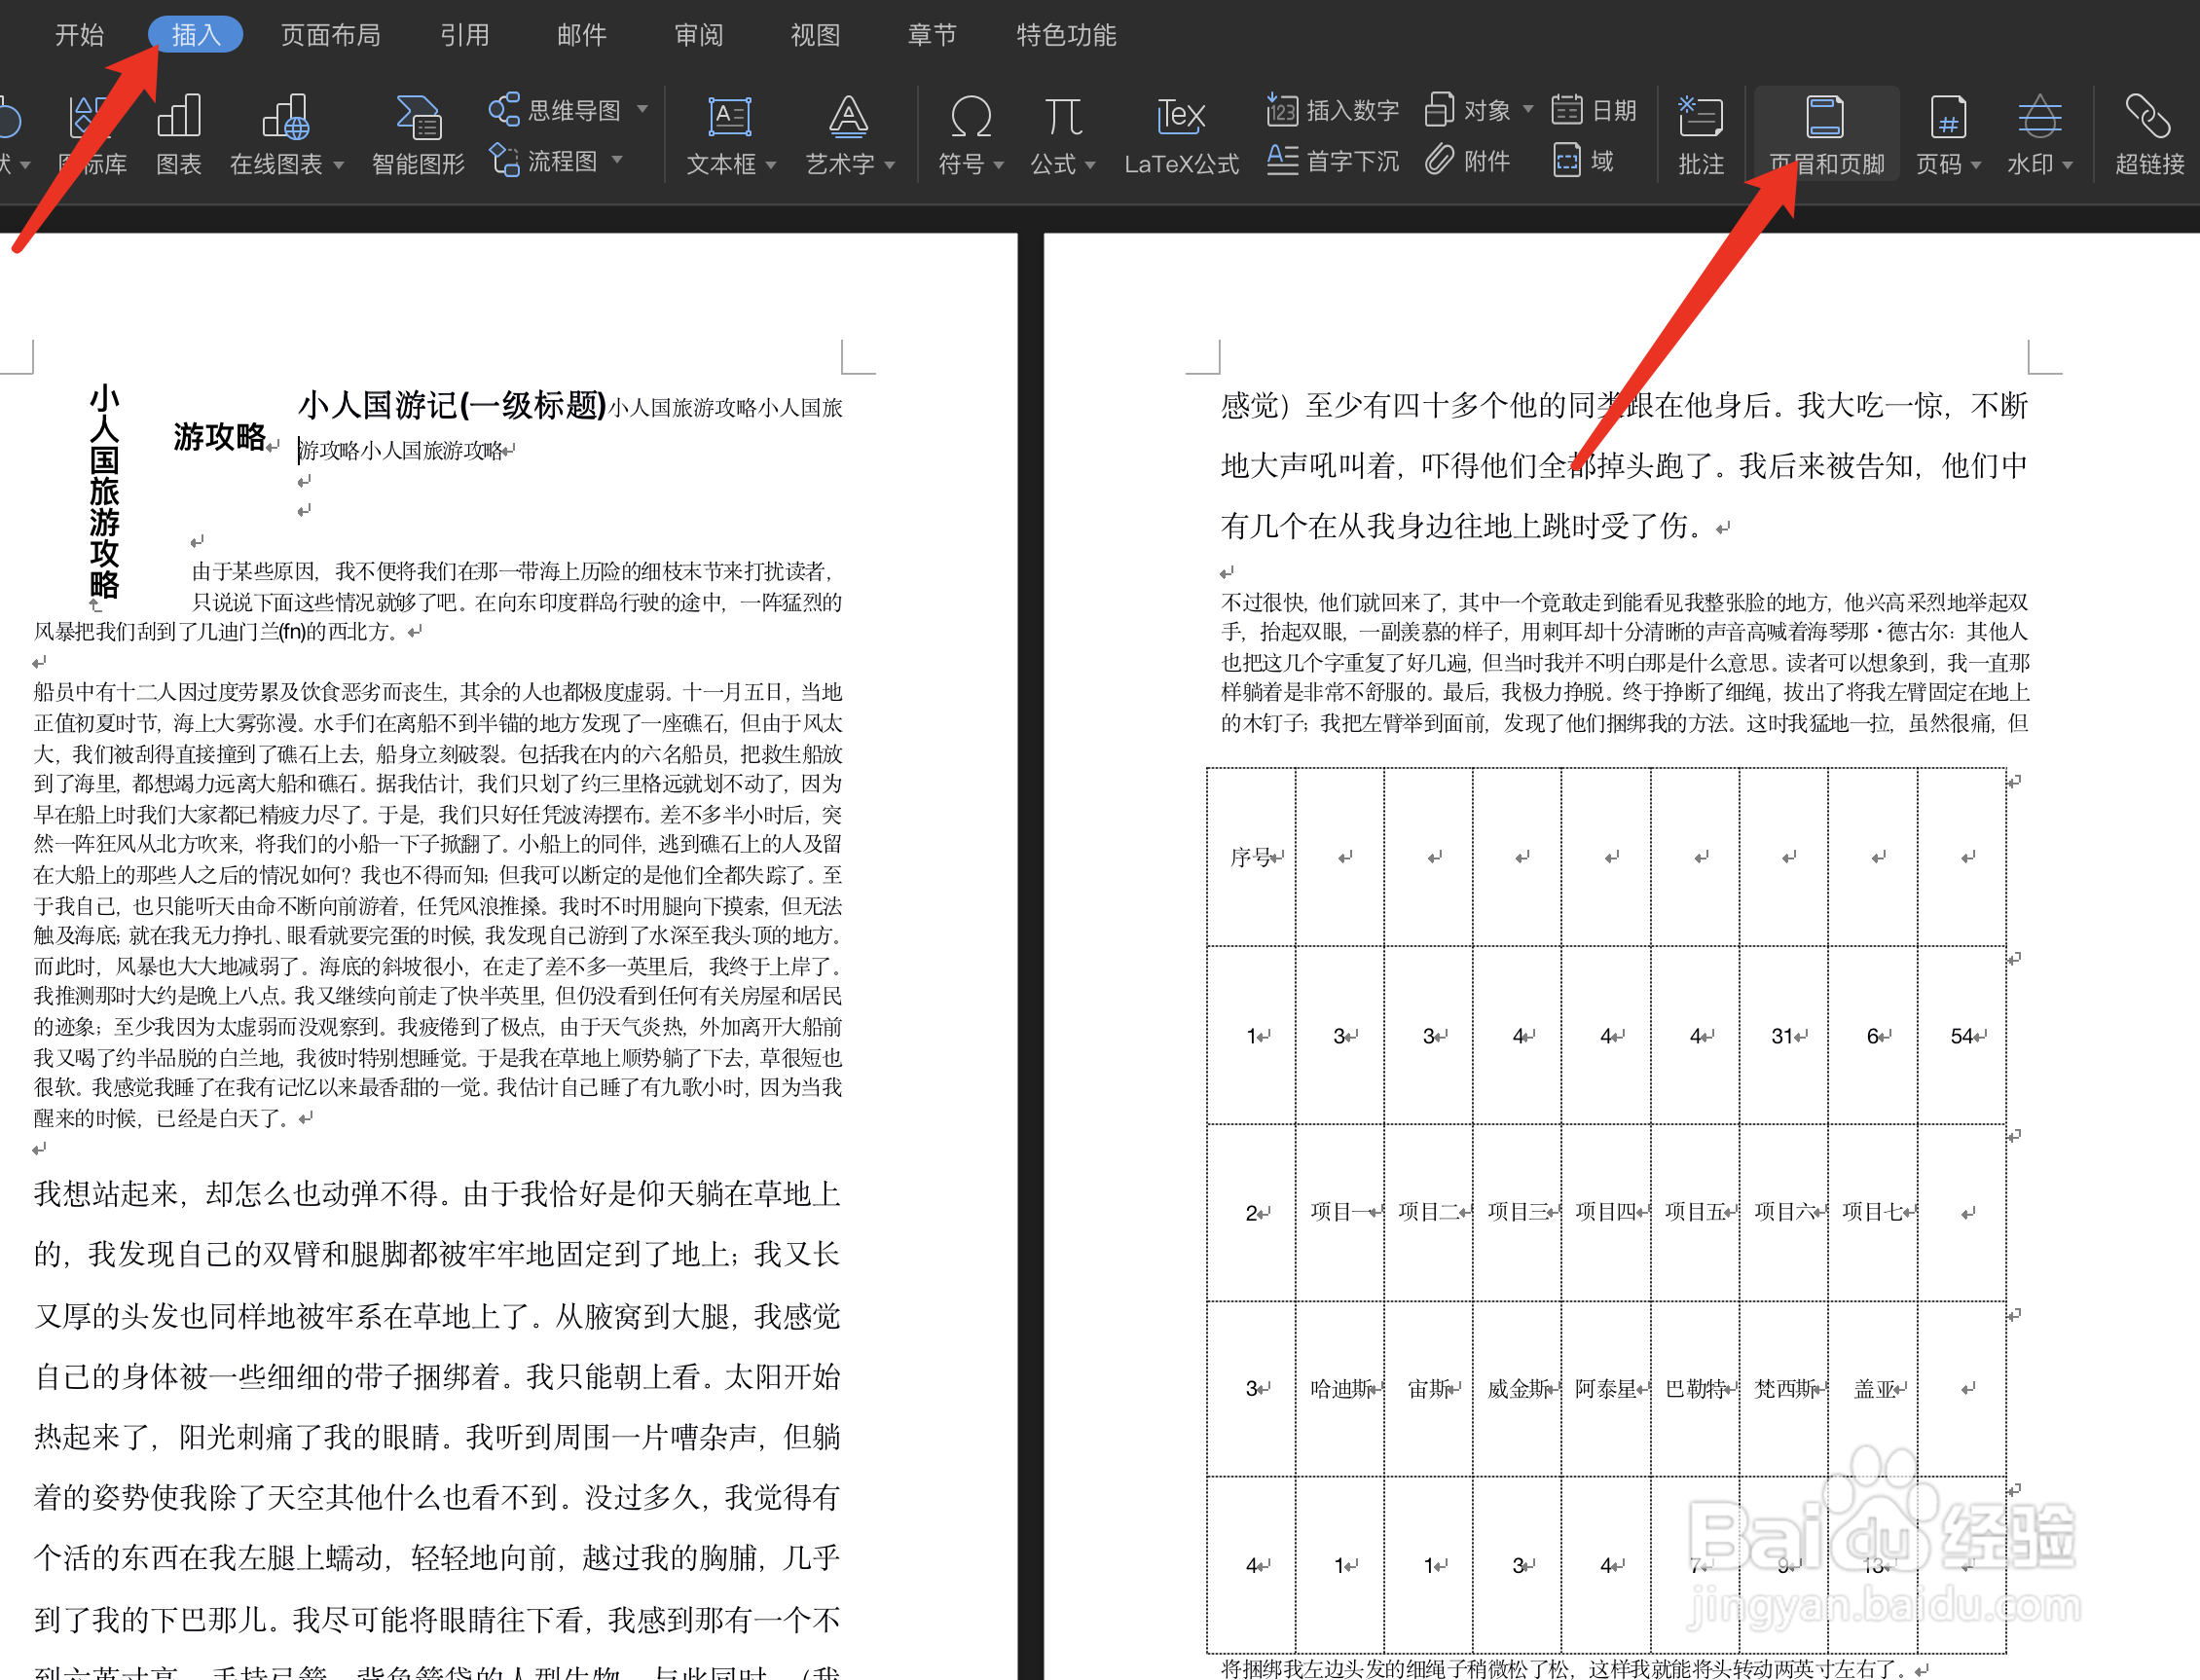
Task: Insert a 超链接 hyperlink
Action: pos(2149,135)
